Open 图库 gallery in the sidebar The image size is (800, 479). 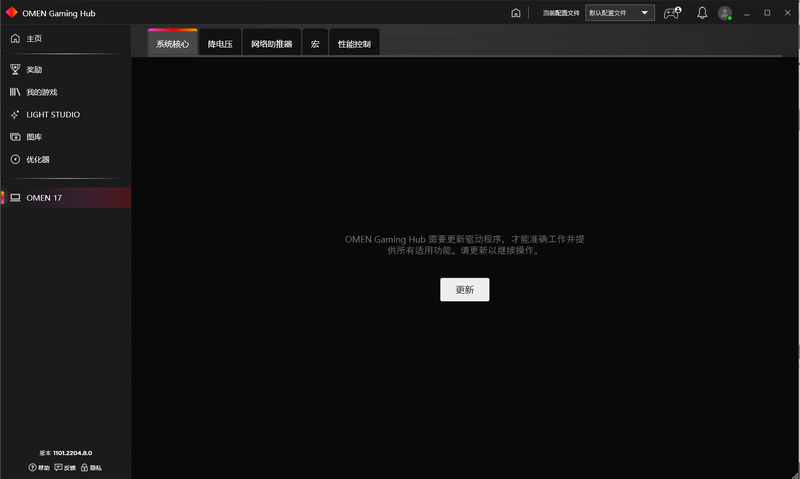coord(34,137)
